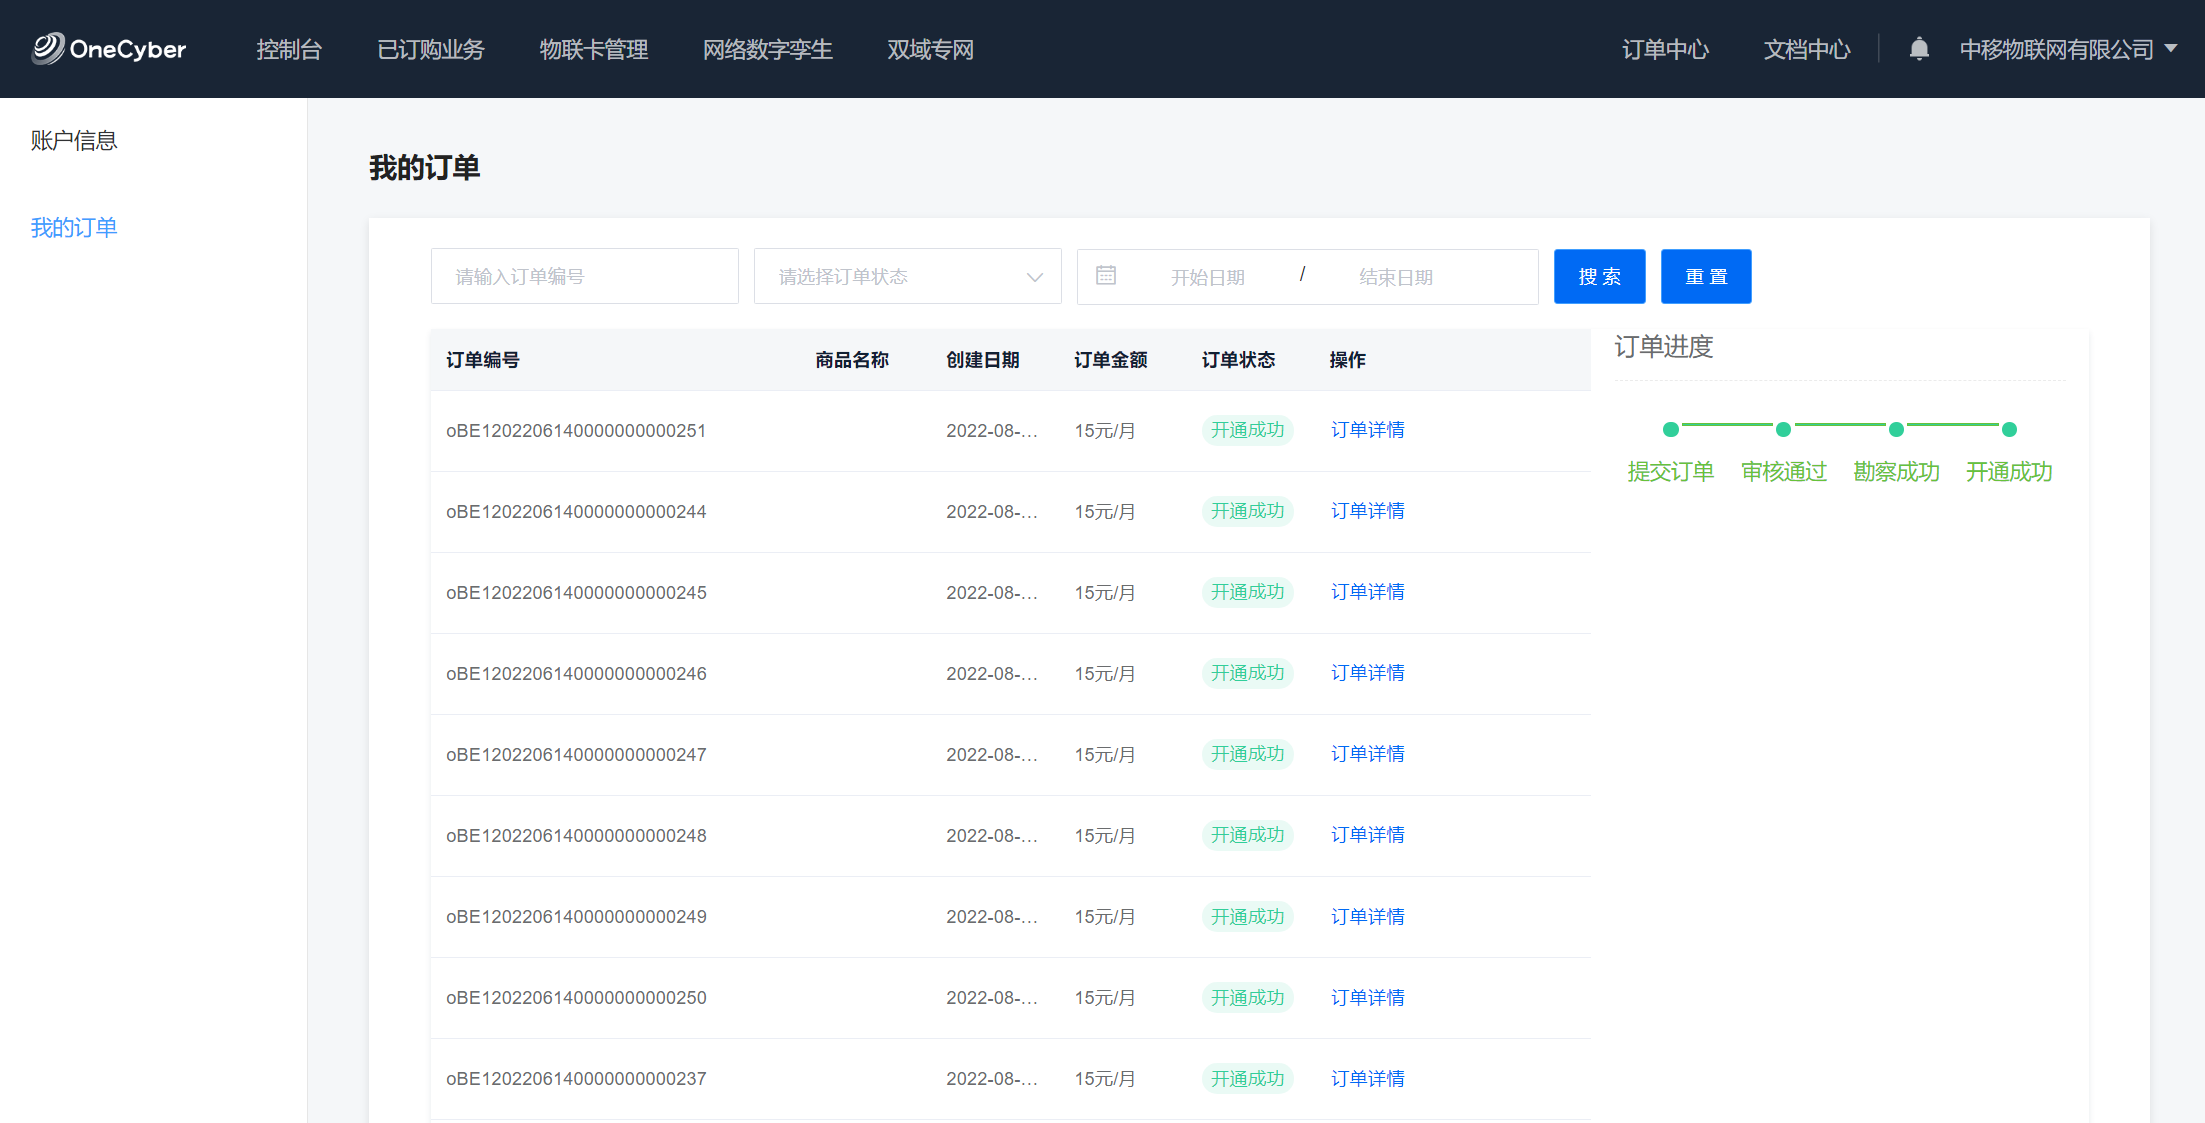Click the calendar icon in the date range
Image resolution: width=2205 pixels, height=1123 pixels.
tap(1105, 276)
